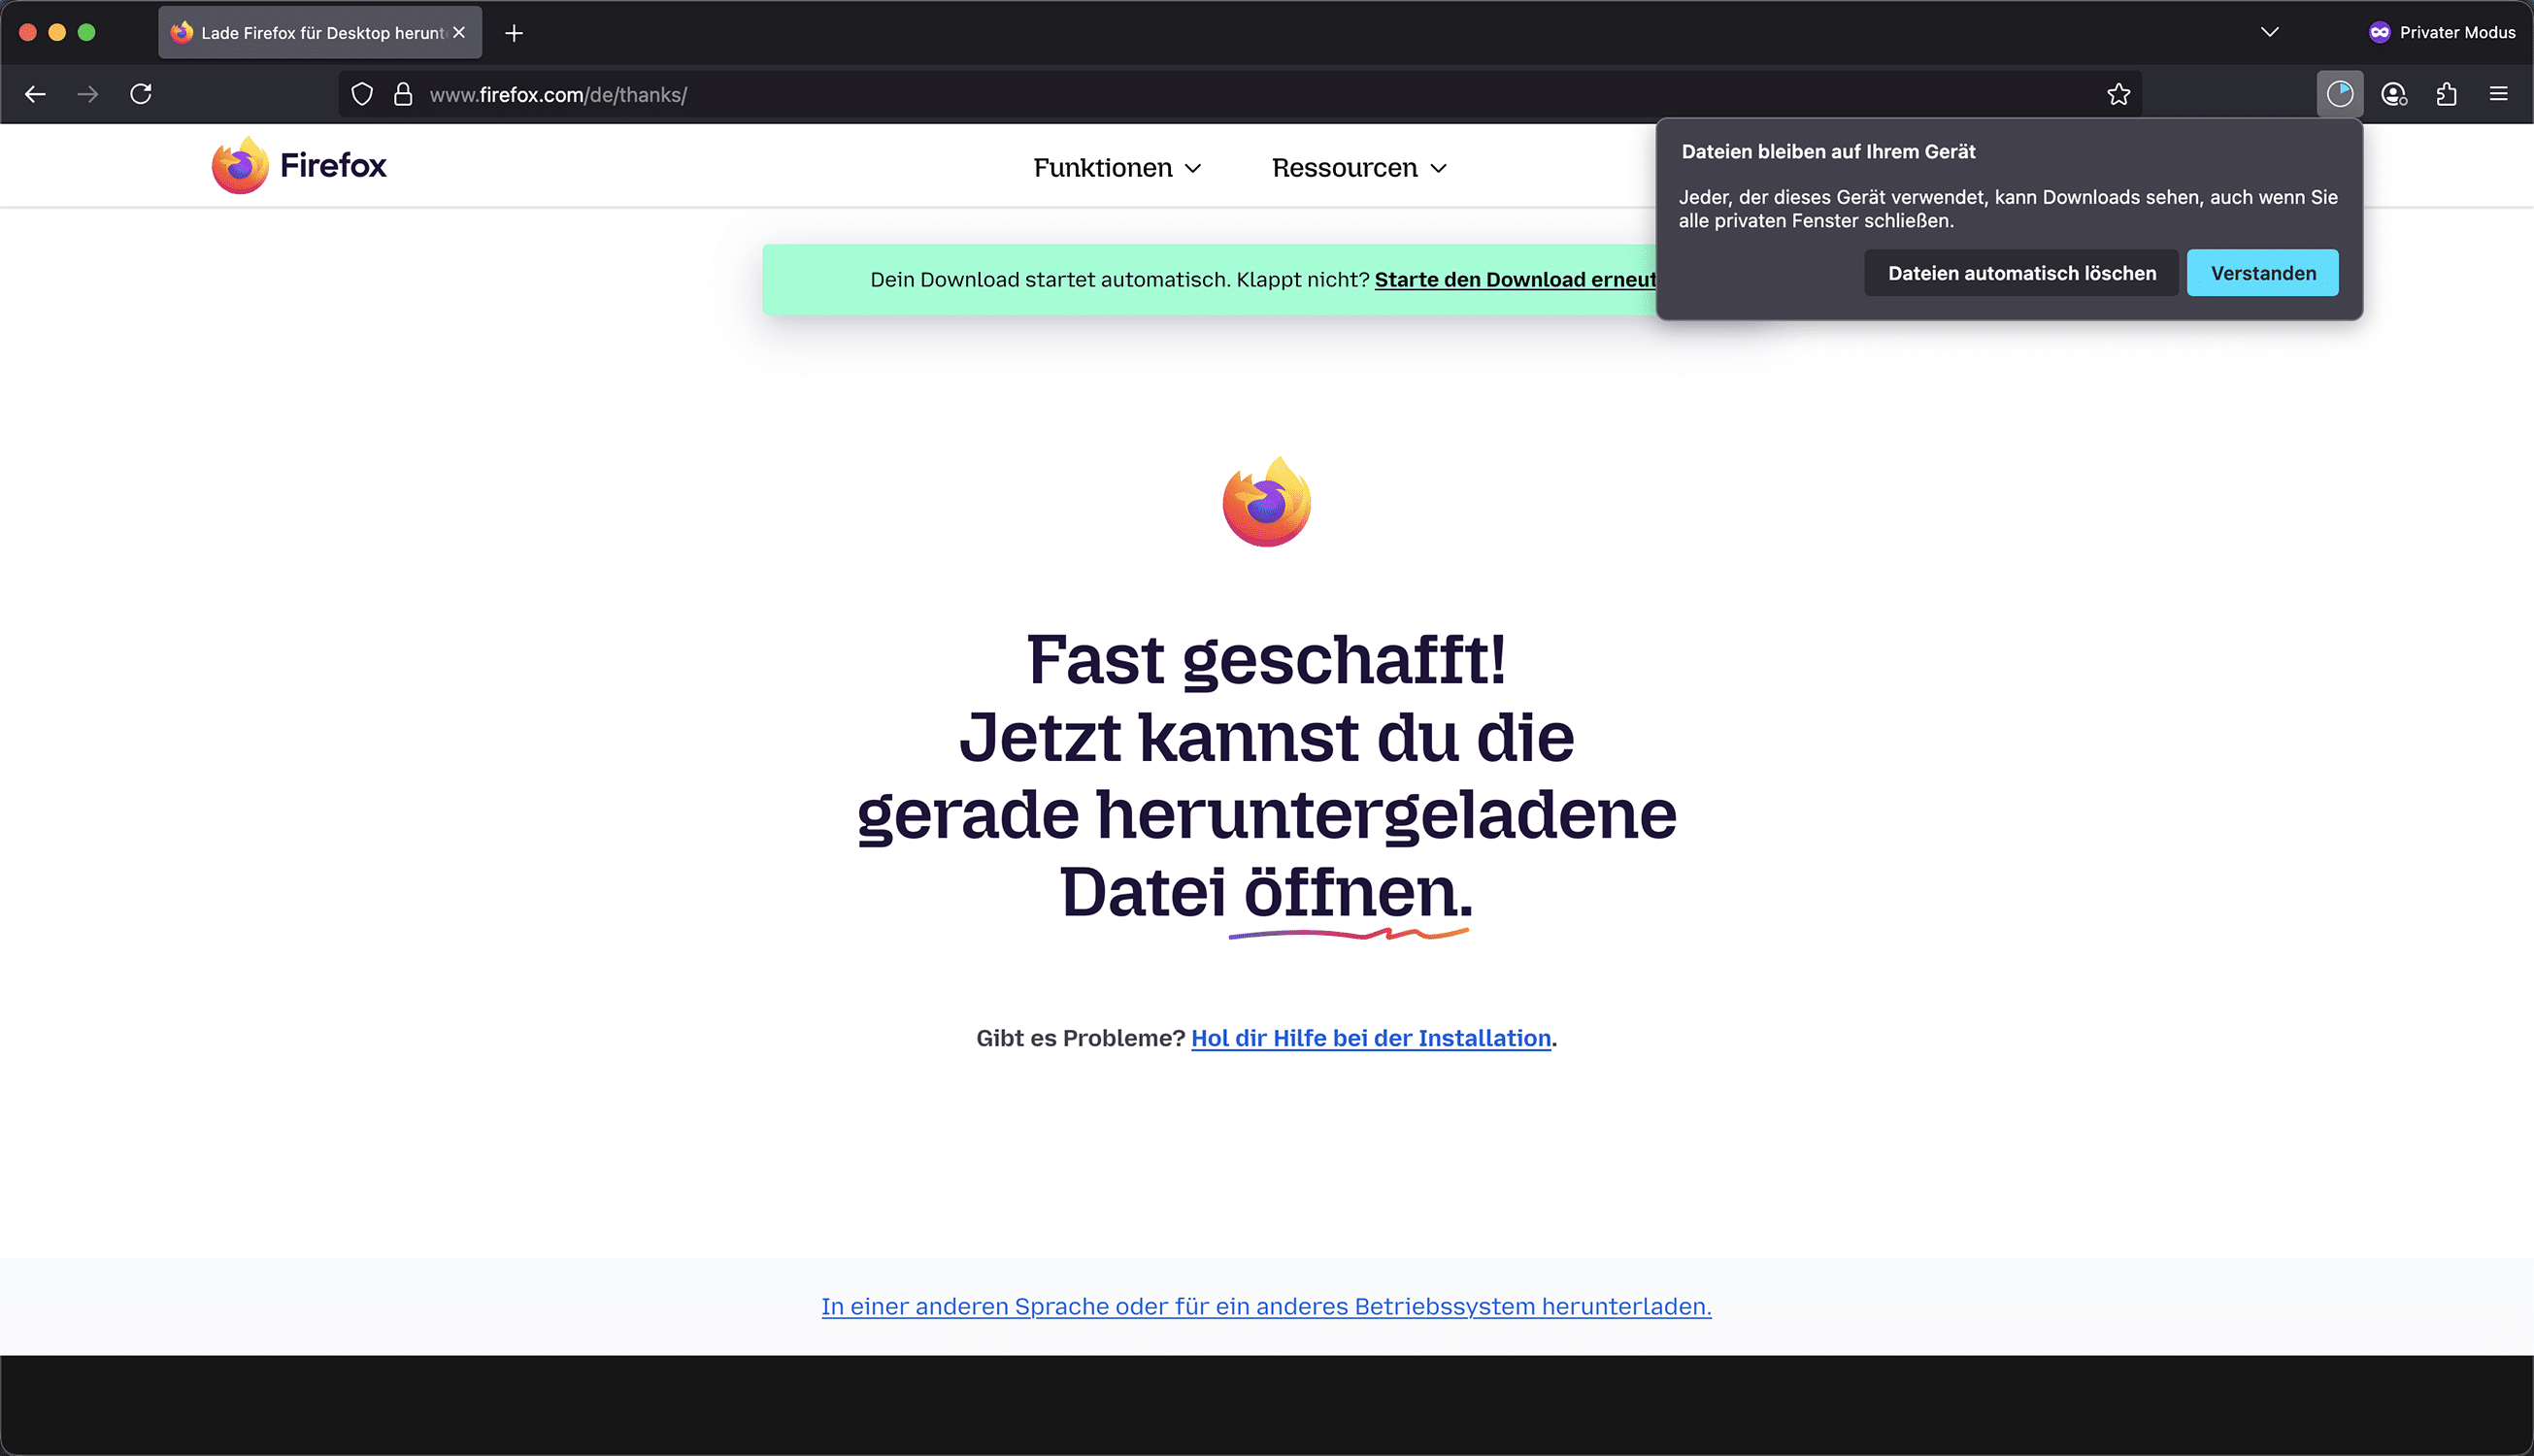This screenshot has height=1456, width=2534.
Task: Open the Firefox hamburger menu
Action: 2498,94
